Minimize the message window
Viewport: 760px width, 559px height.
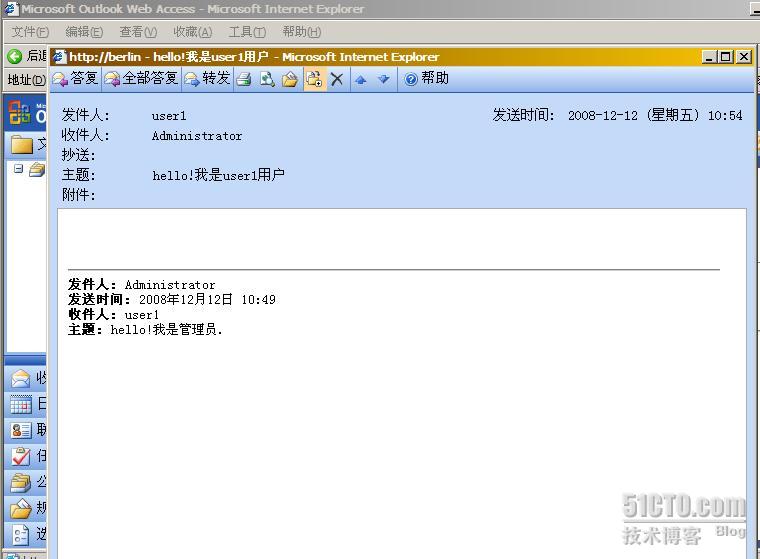click(x=709, y=57)
